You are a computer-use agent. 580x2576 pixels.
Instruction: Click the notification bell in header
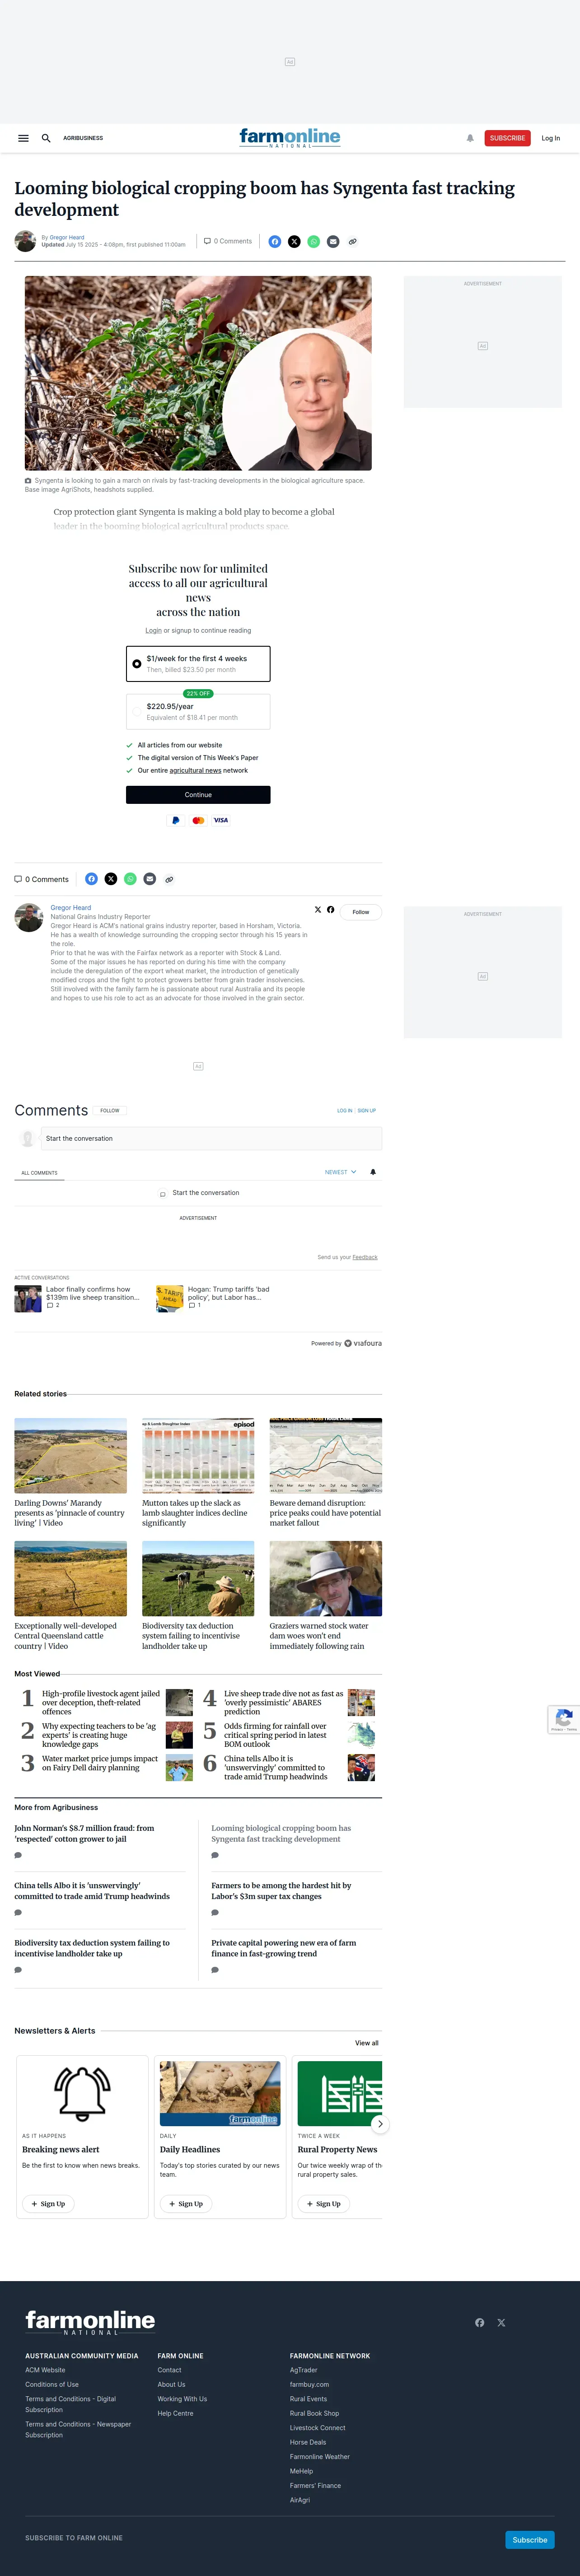coord(470,138)
